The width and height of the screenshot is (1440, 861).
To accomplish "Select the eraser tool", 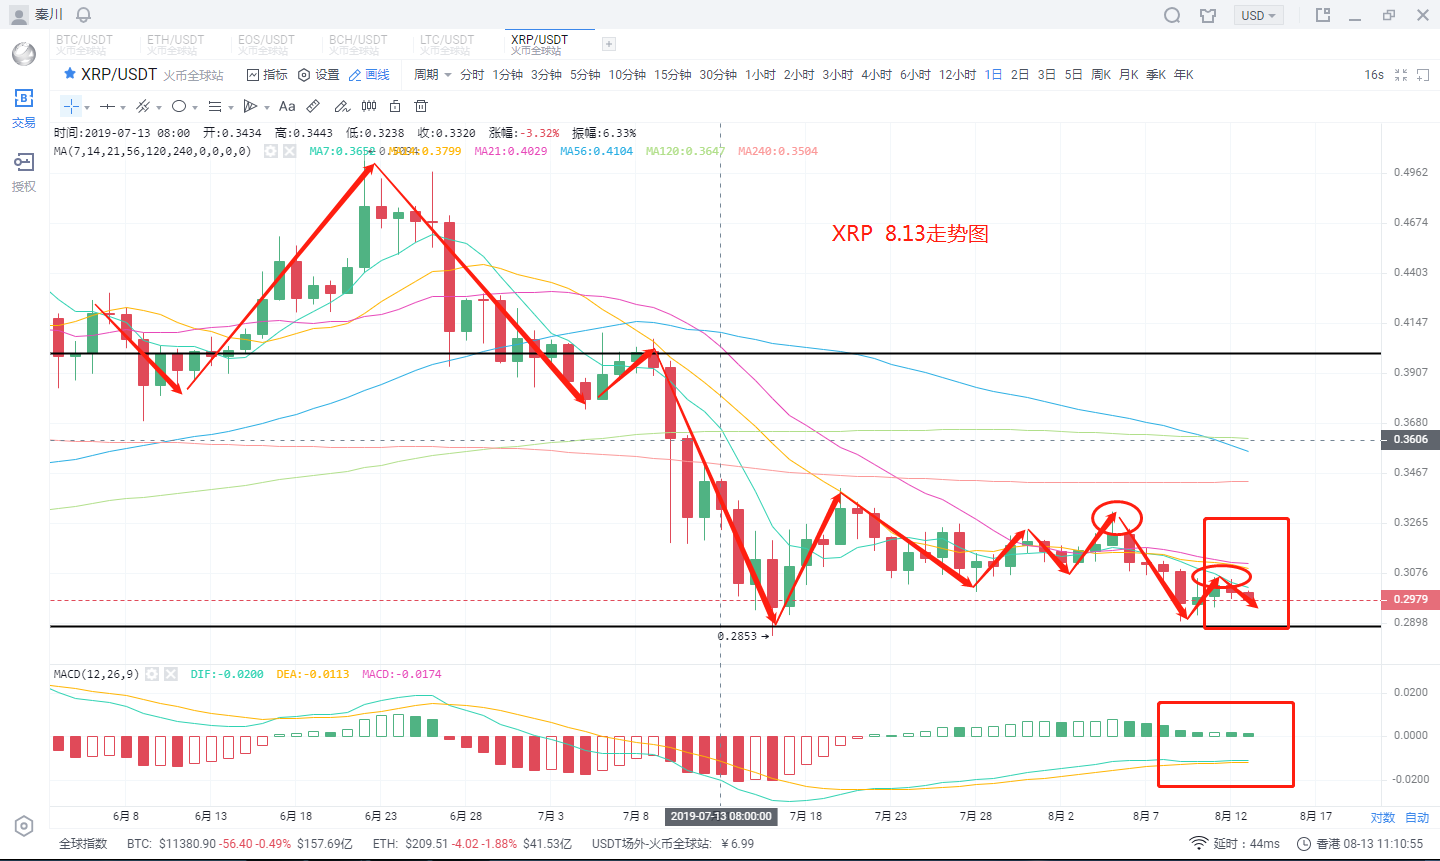I will click(x=342, y=106).
